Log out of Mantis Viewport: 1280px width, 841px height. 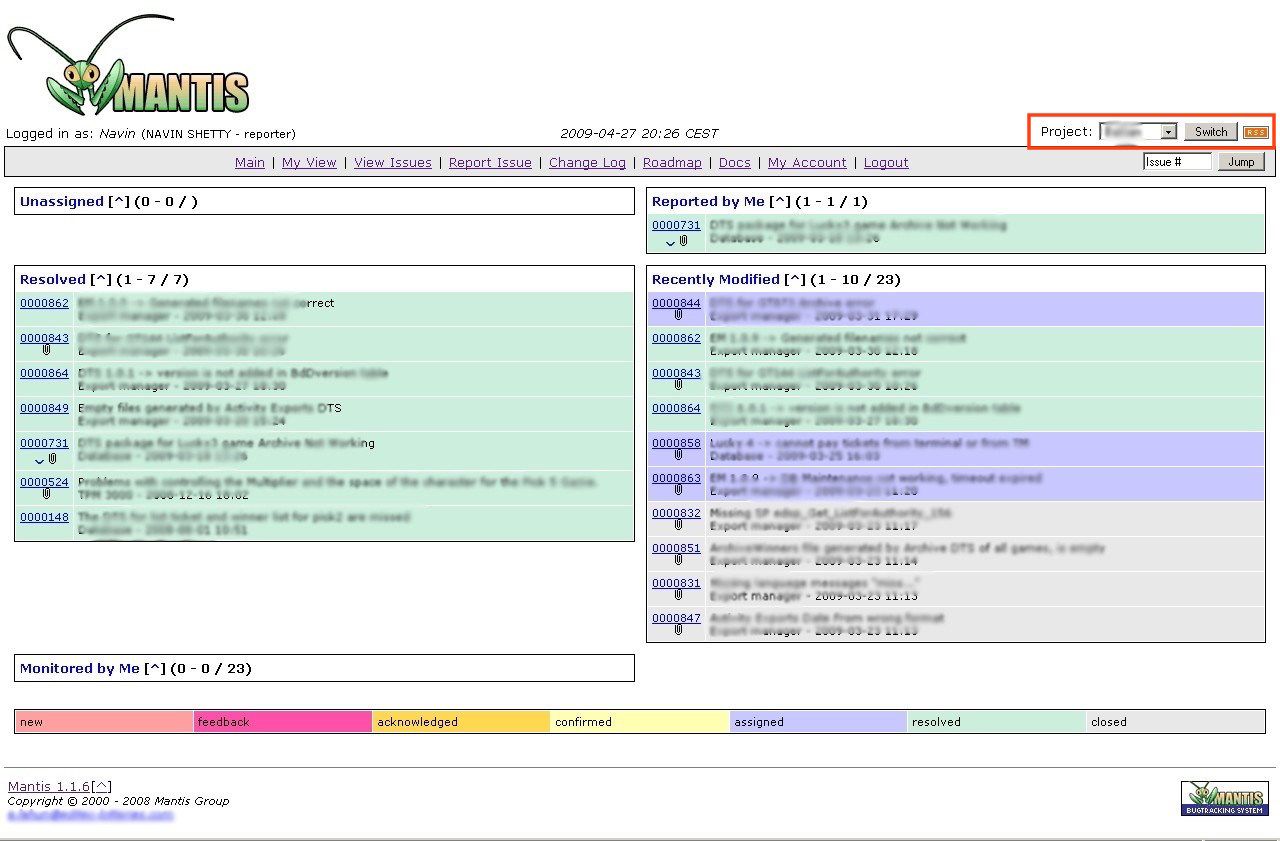coord(885,162)
